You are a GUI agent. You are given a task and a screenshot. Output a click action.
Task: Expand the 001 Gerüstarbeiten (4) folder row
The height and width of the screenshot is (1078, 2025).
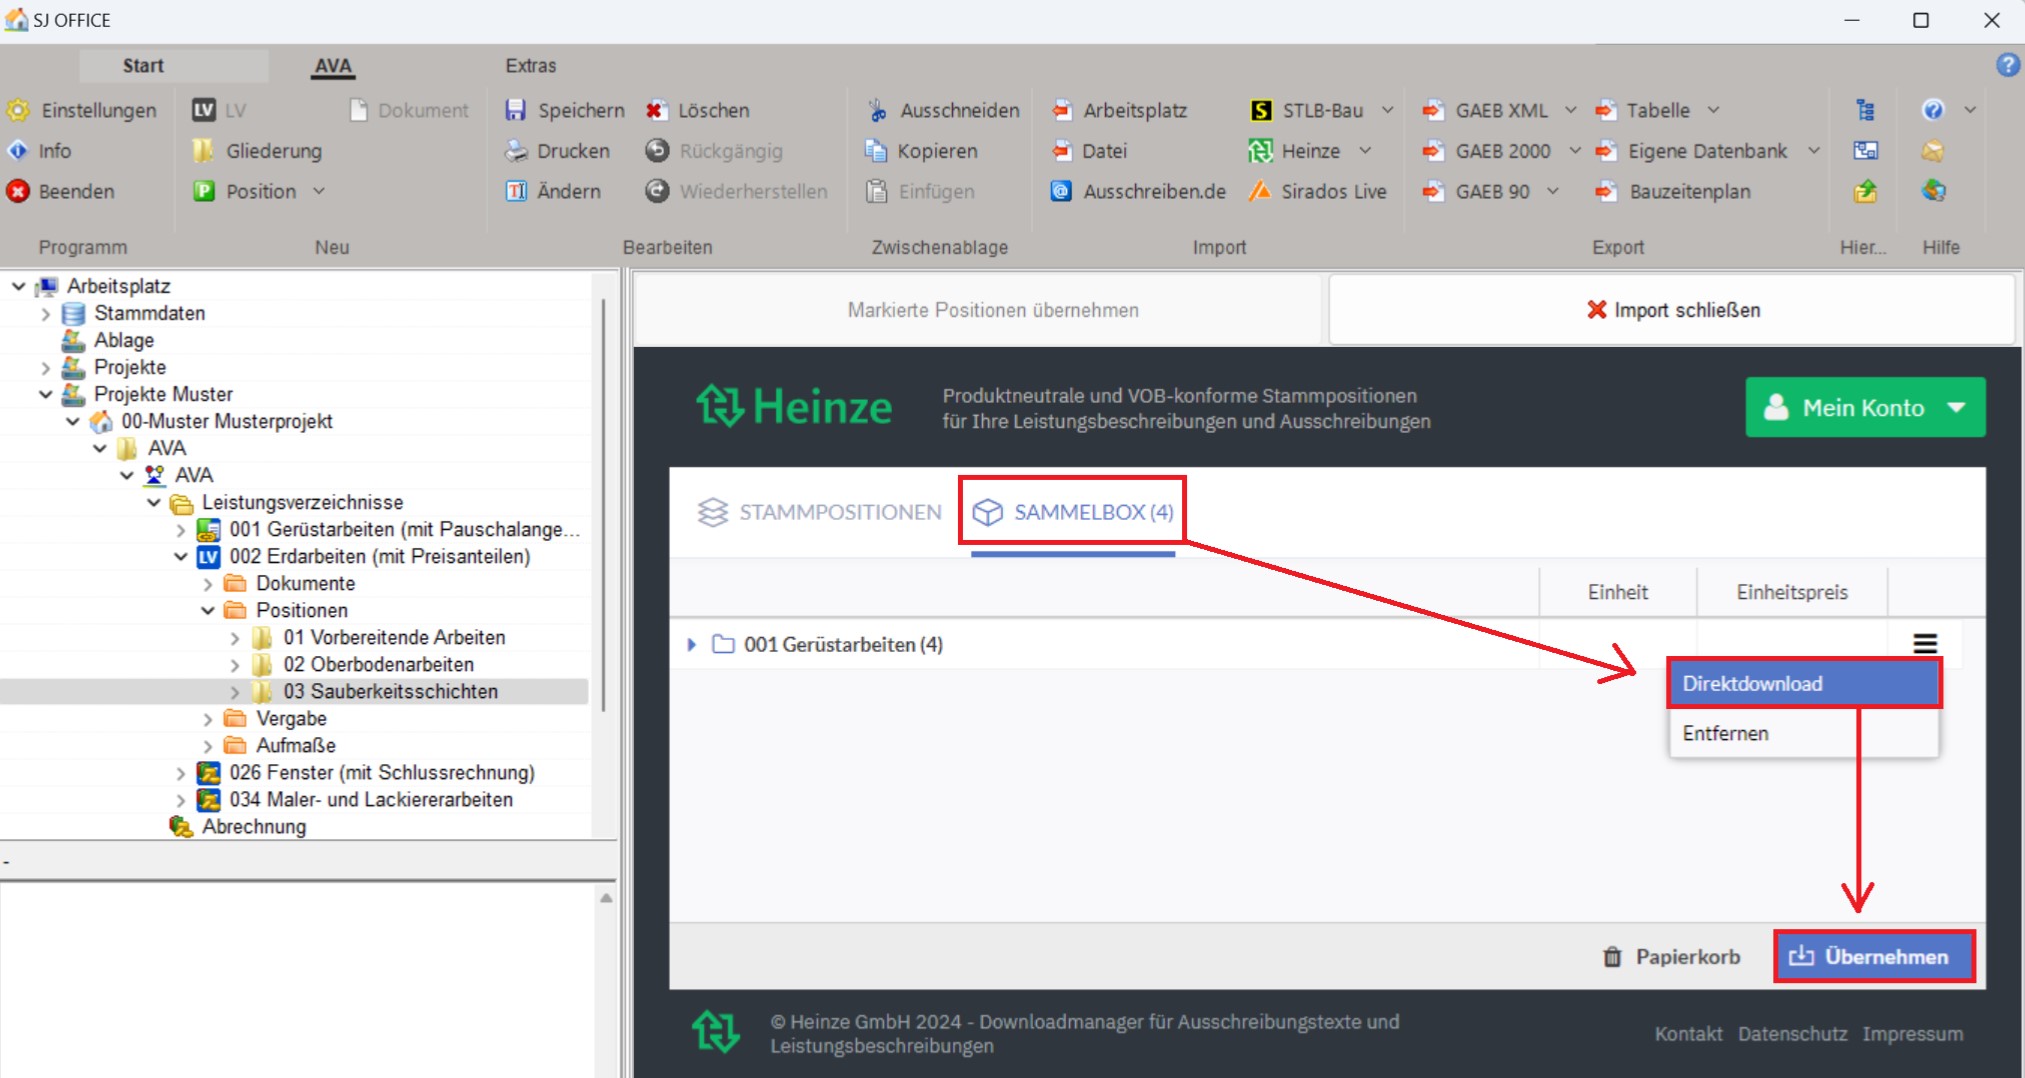(x=691, y=645)
